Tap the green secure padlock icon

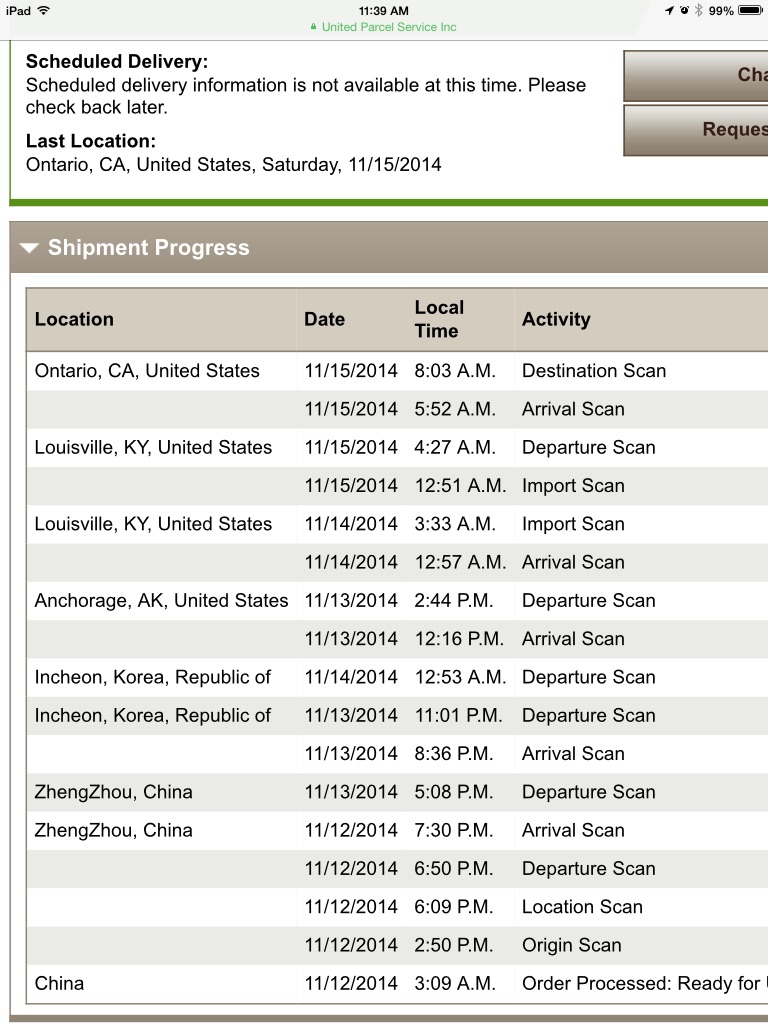pyautogui.click(x=313, y=27)
